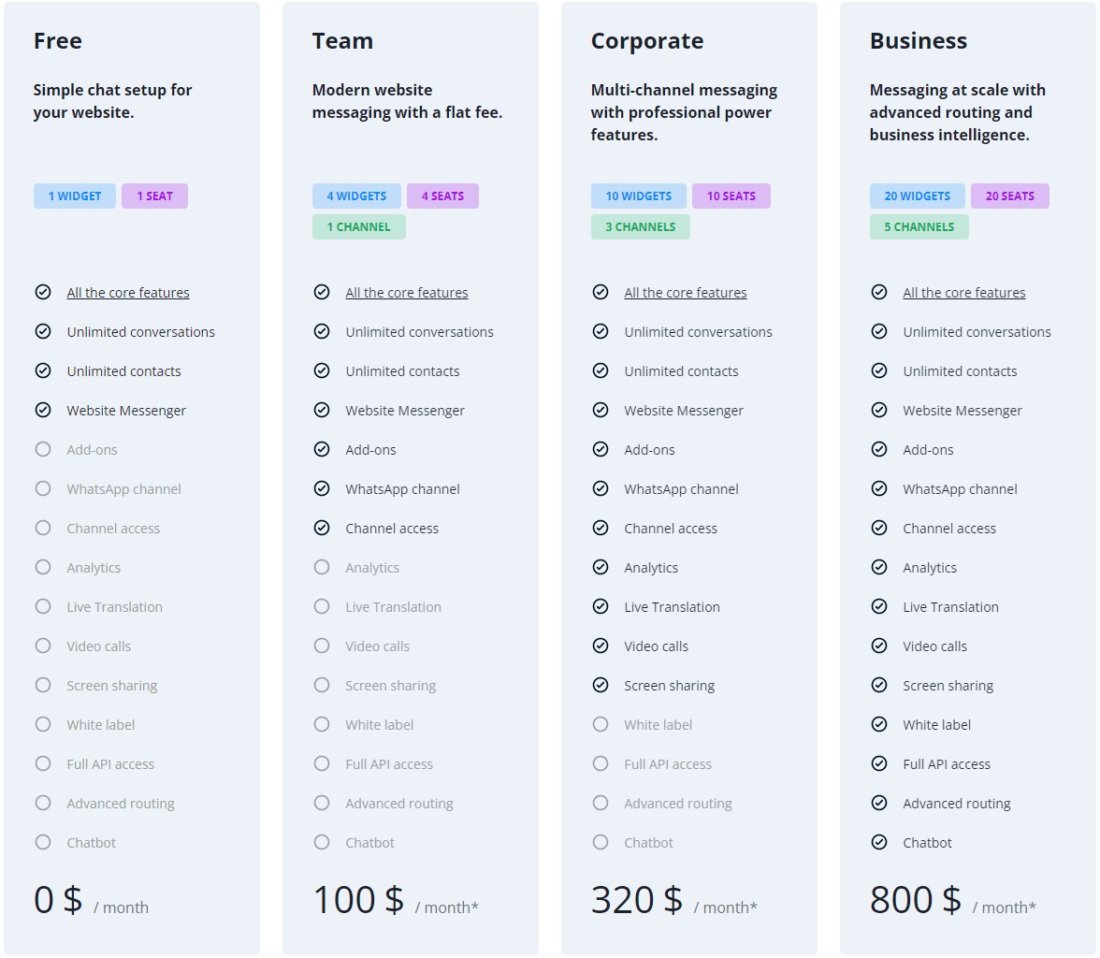
Task: Click the checkmark beside Analytics in Corporate plan
Action: click(600, 567)
